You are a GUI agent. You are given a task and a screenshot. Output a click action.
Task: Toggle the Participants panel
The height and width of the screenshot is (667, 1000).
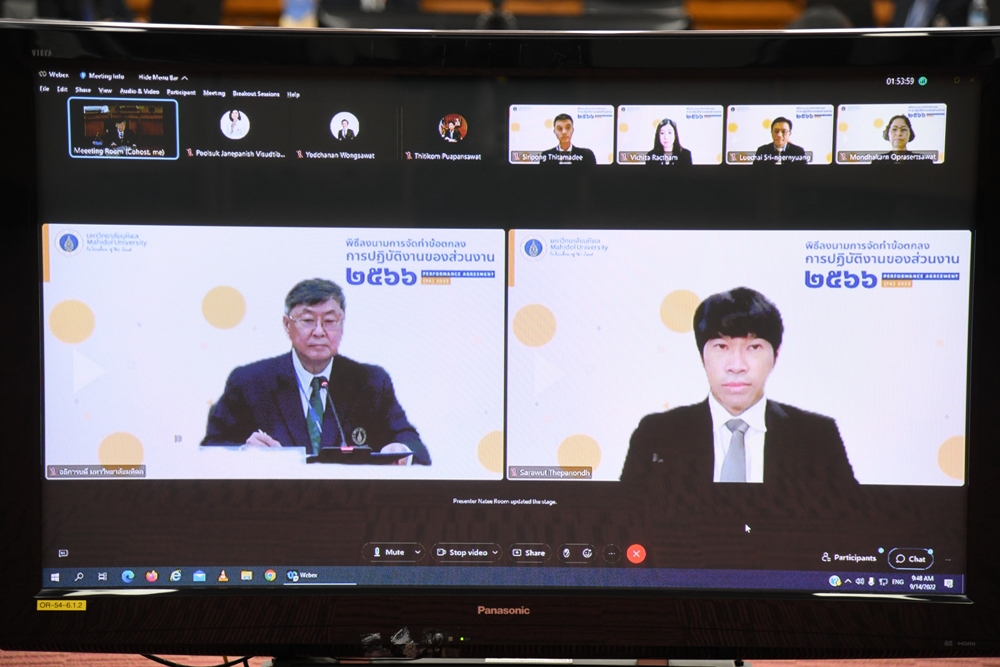click(849, 558)
